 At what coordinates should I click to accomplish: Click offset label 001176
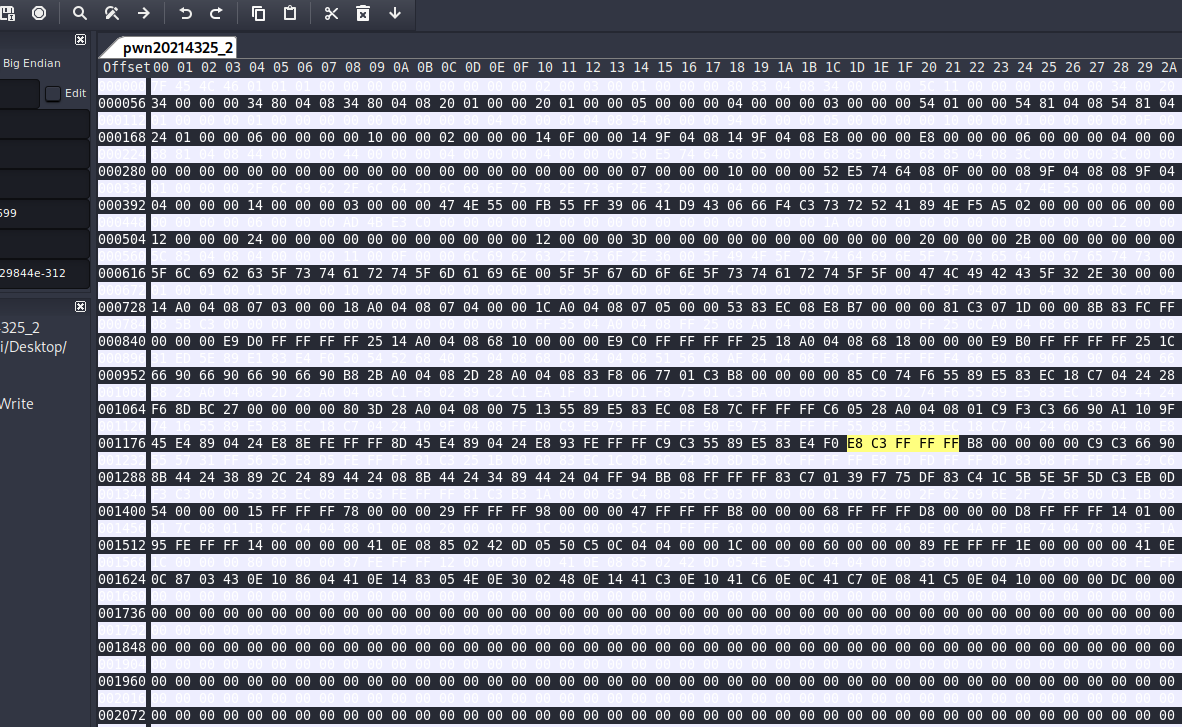(x=121, y=443)
